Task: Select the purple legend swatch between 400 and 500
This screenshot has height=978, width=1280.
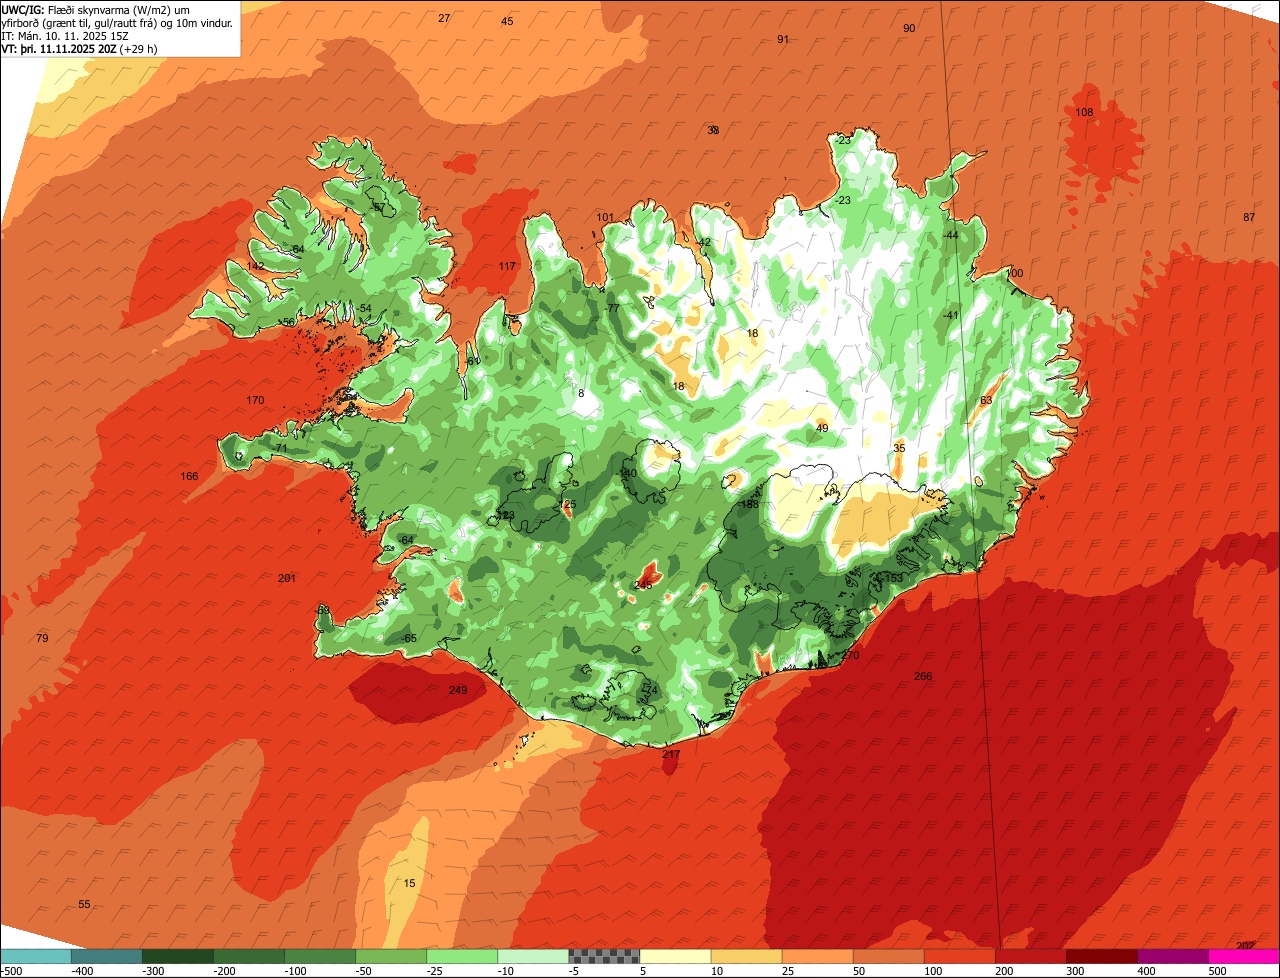Action: (1173, 956)
